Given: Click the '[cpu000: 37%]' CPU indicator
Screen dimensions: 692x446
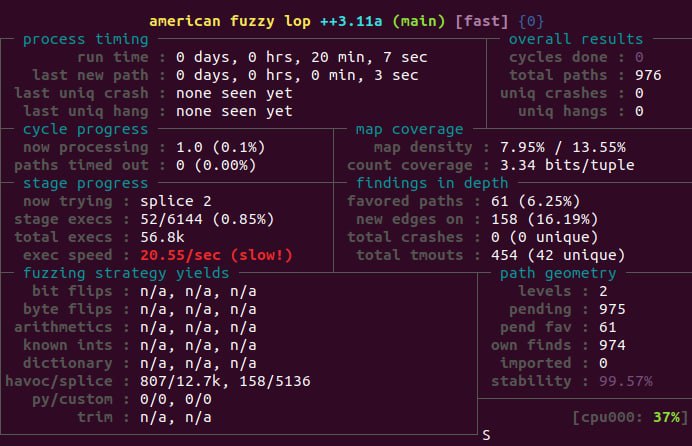Looking at the screenshot, I should (x=630, y=418).
